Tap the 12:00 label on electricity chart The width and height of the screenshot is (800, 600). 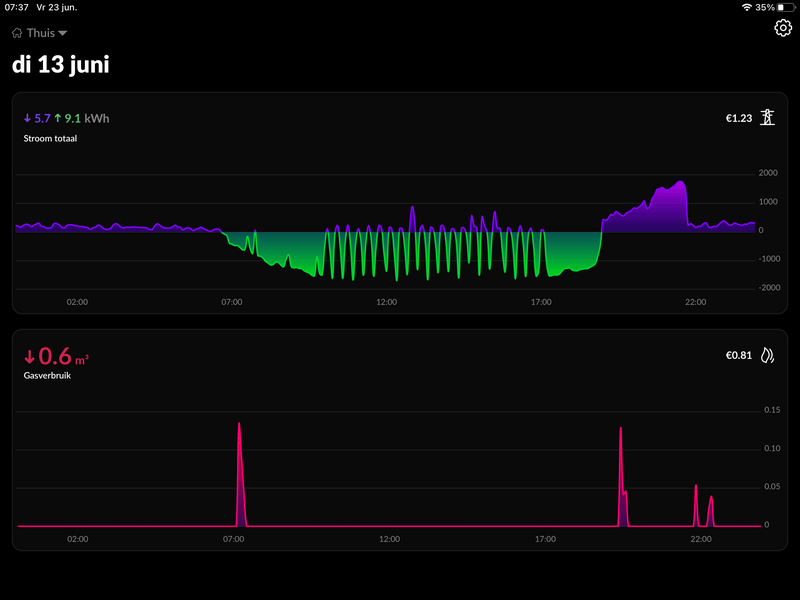click(386, 302)
